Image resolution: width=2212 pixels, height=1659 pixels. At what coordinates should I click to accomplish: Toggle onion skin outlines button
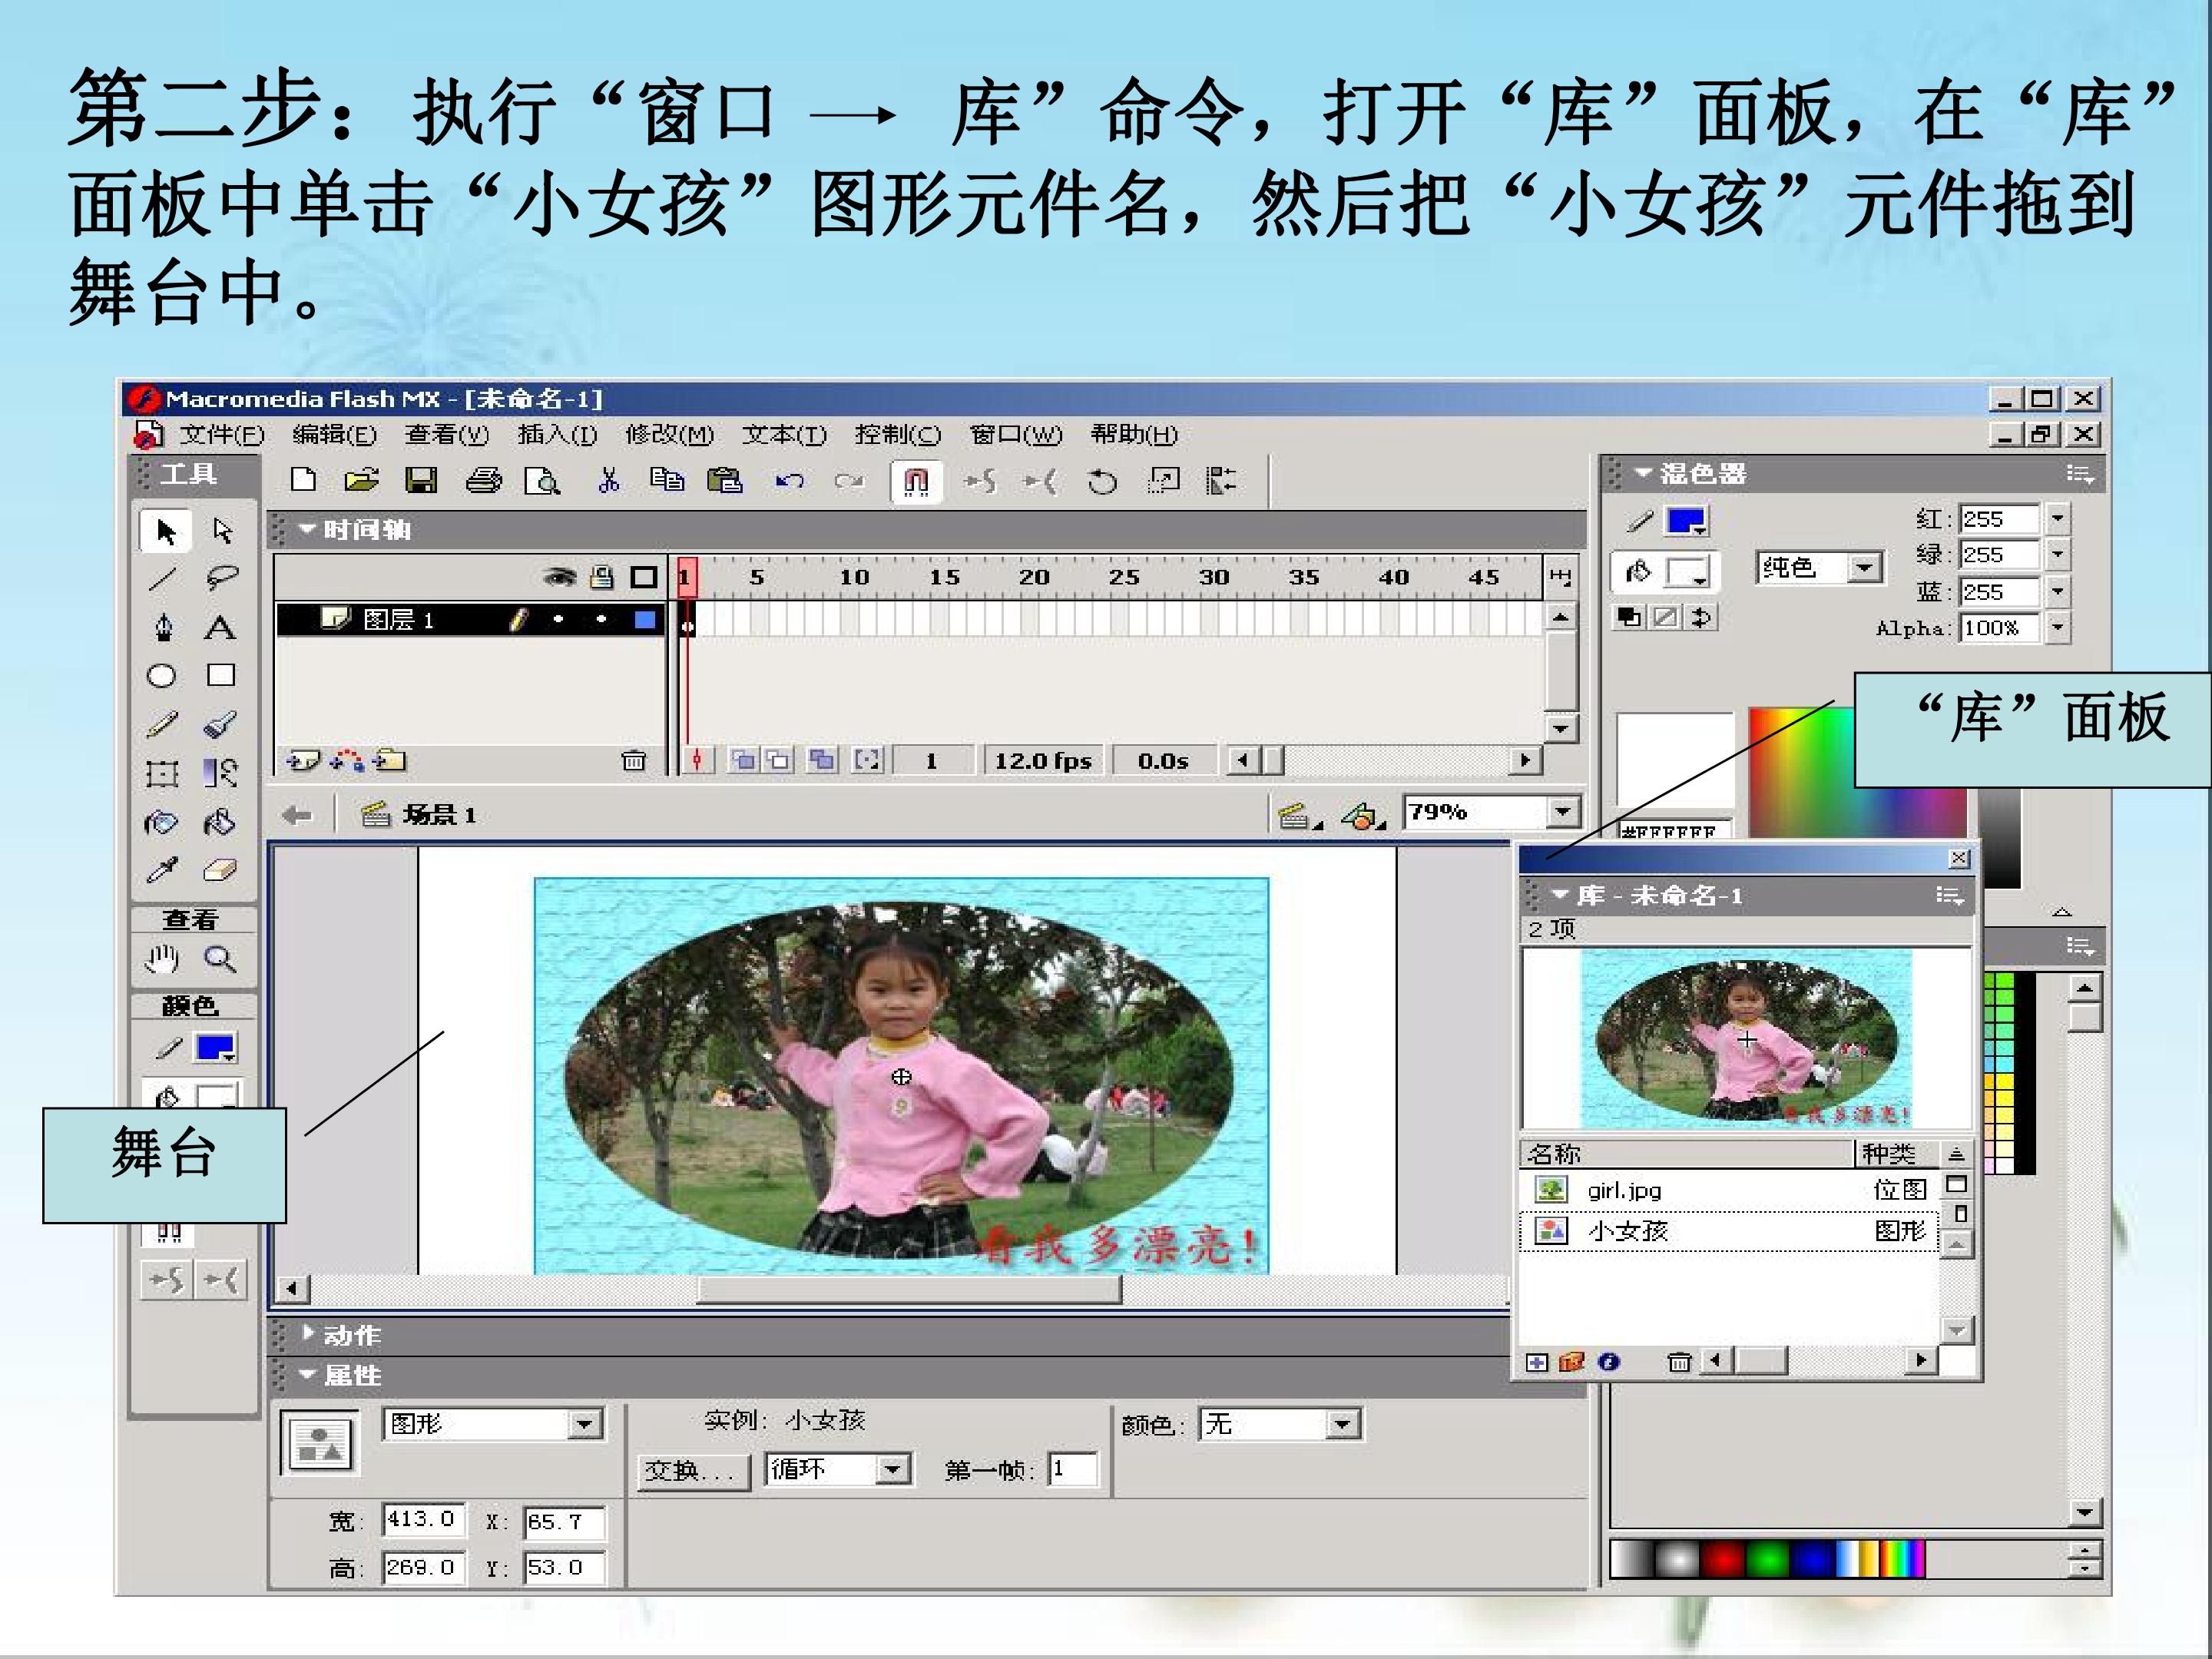(778, 761)
